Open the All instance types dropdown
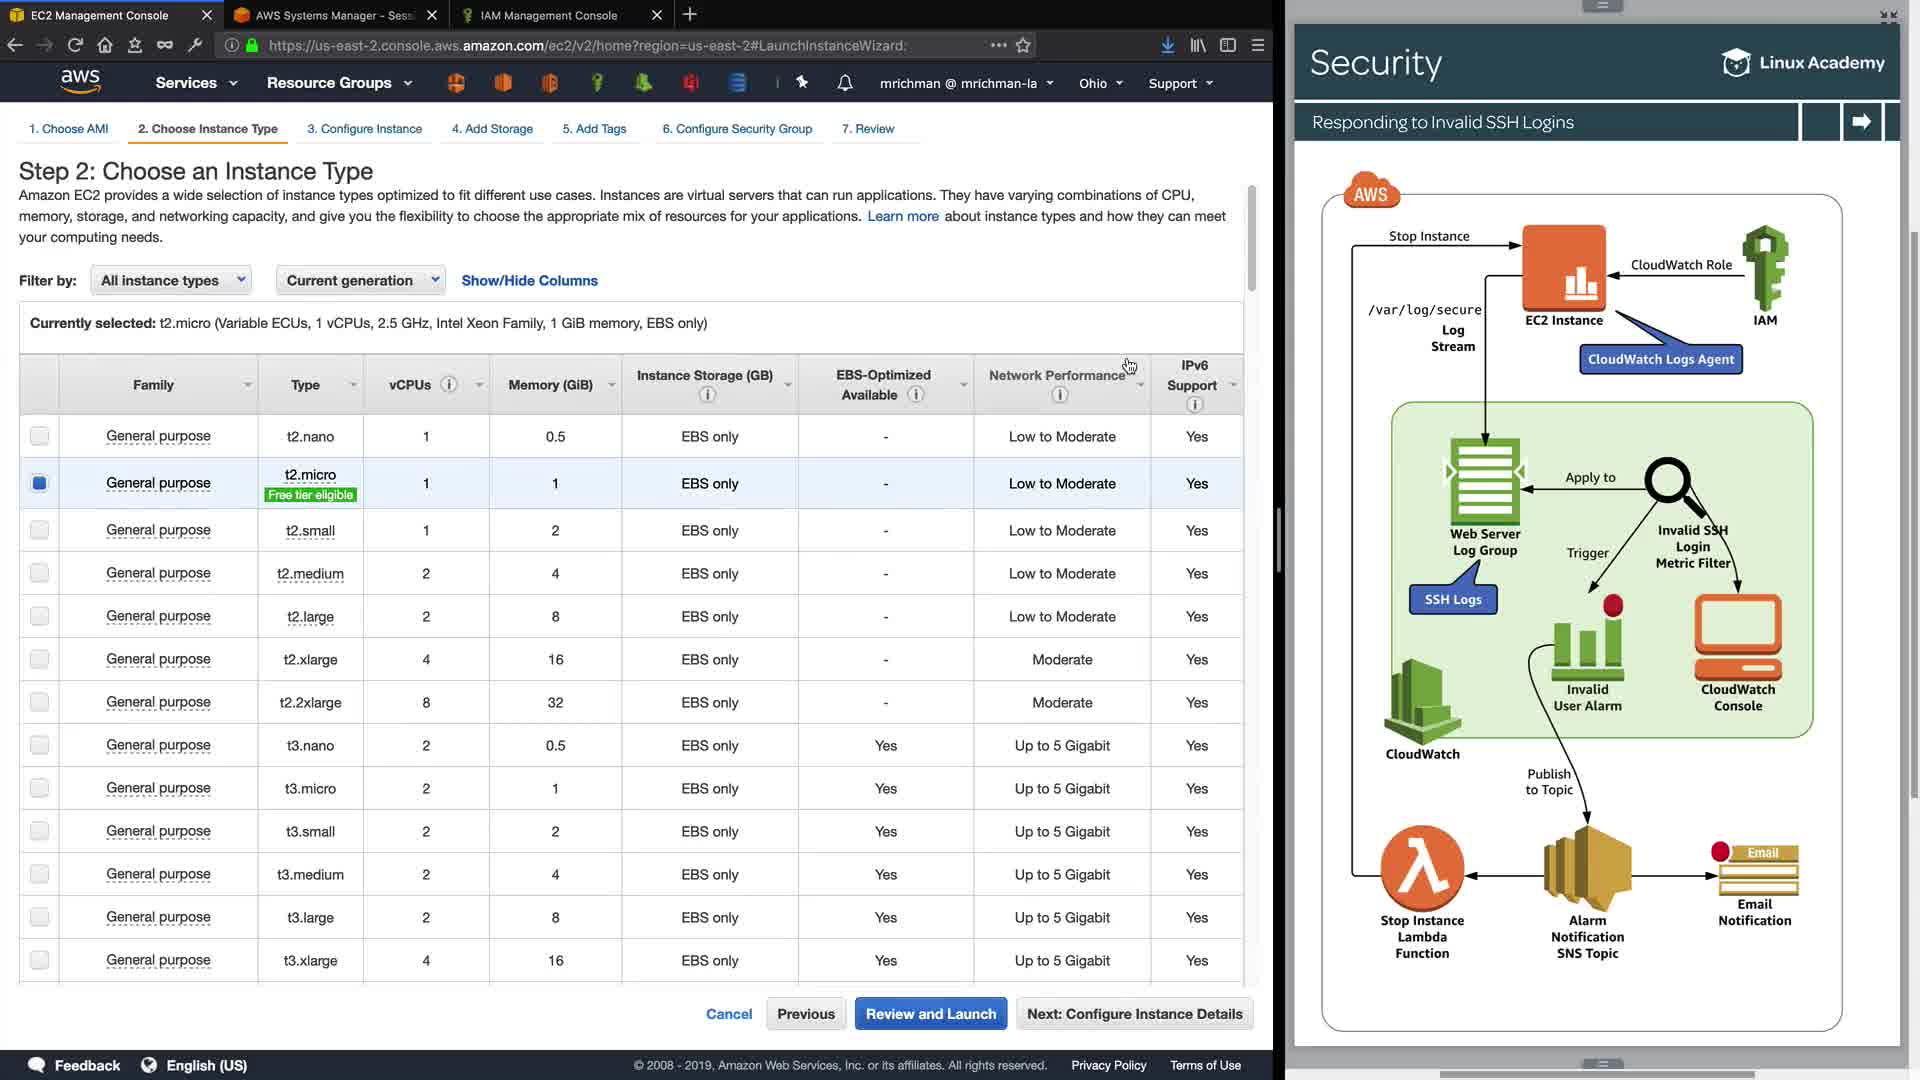Image resolution: width=1920 pixels, height=1080 pixels. click(171, 280)
